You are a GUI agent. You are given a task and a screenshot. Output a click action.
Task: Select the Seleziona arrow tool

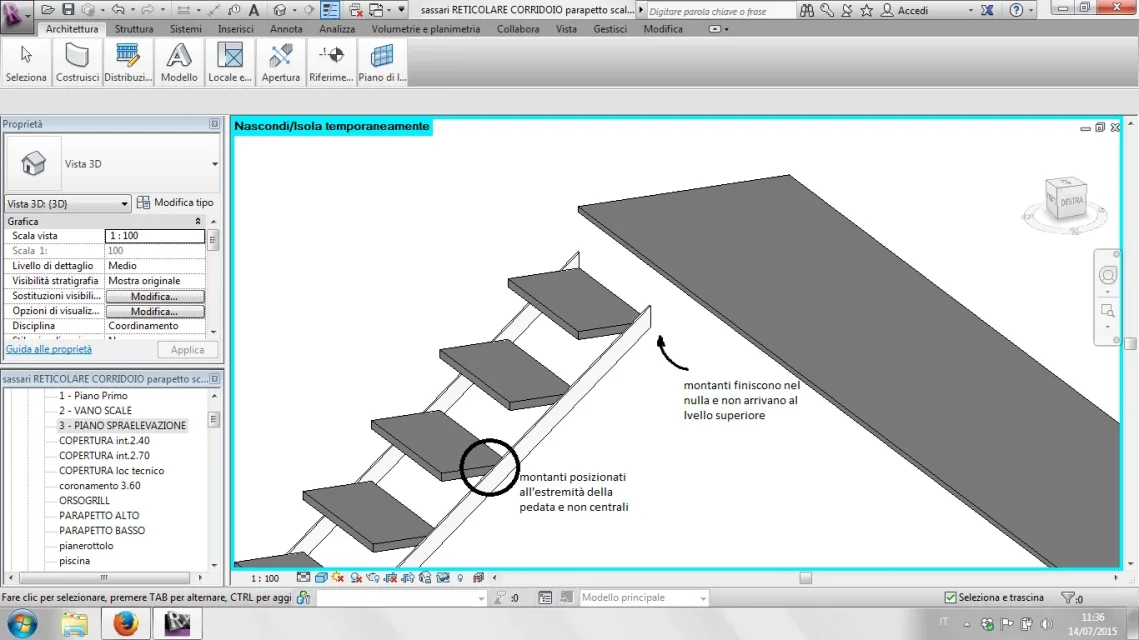click(26, 63)
